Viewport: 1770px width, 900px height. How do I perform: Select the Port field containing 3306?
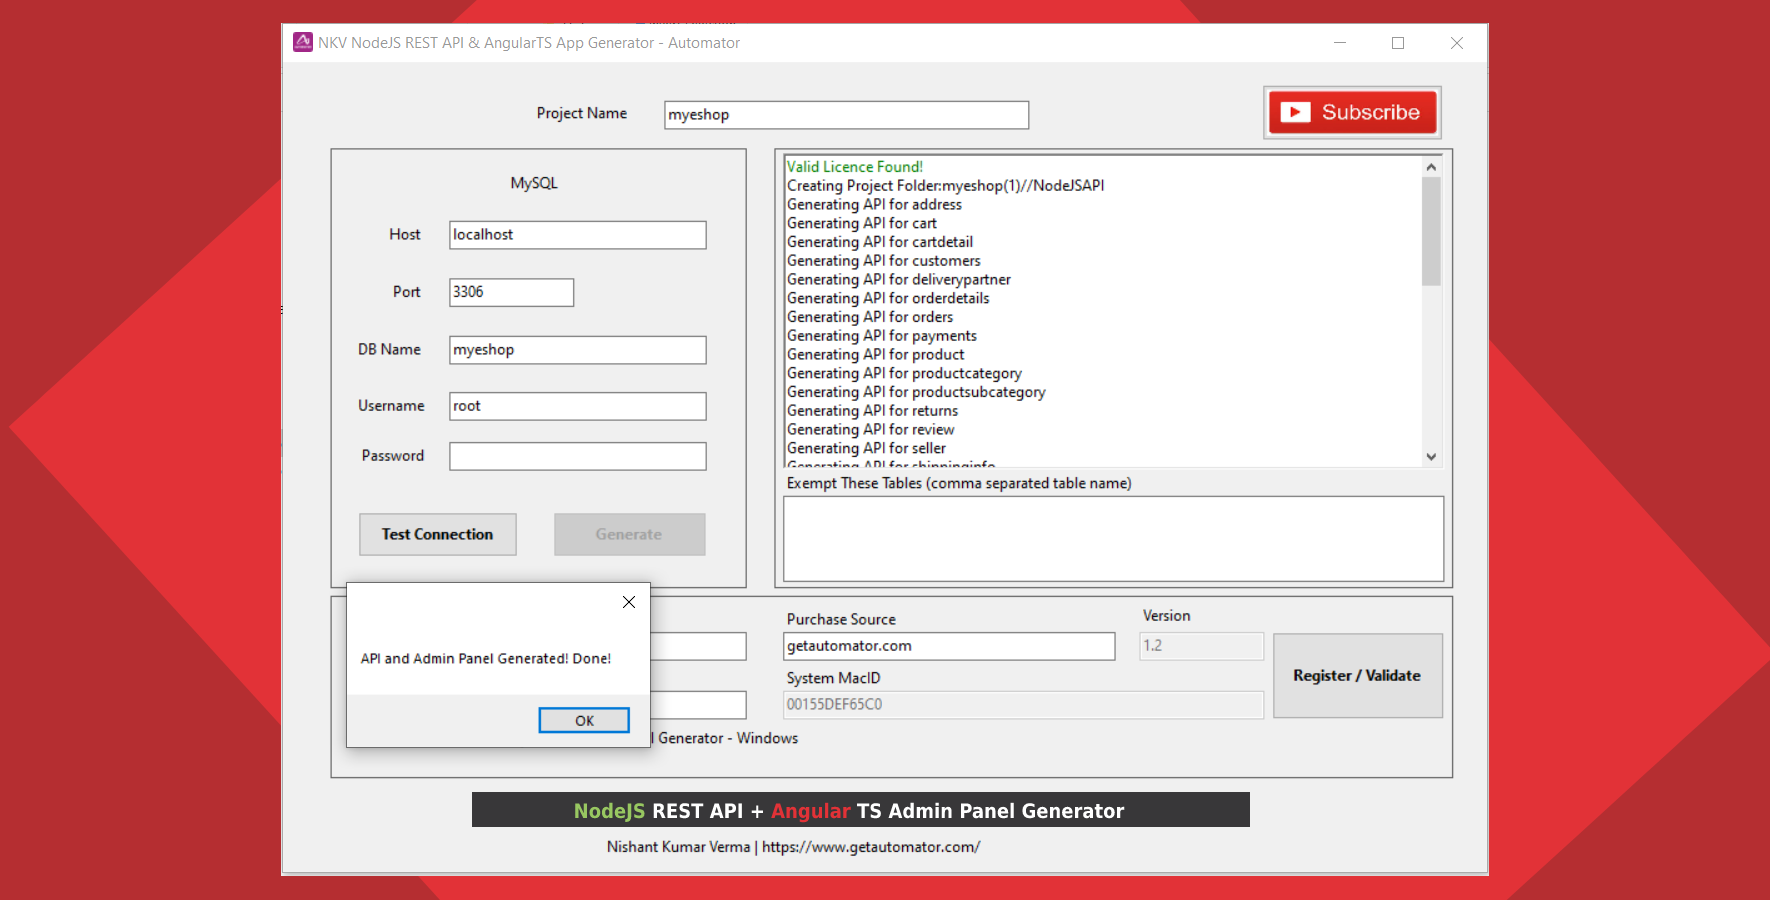click(x=512, y=292)
